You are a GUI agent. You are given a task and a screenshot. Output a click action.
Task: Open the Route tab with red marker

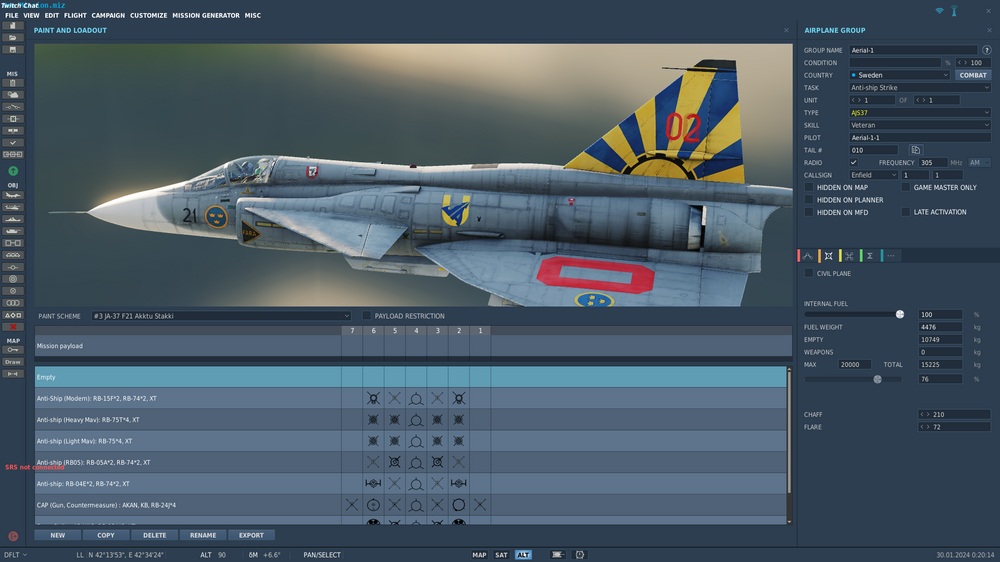[808, 256]
